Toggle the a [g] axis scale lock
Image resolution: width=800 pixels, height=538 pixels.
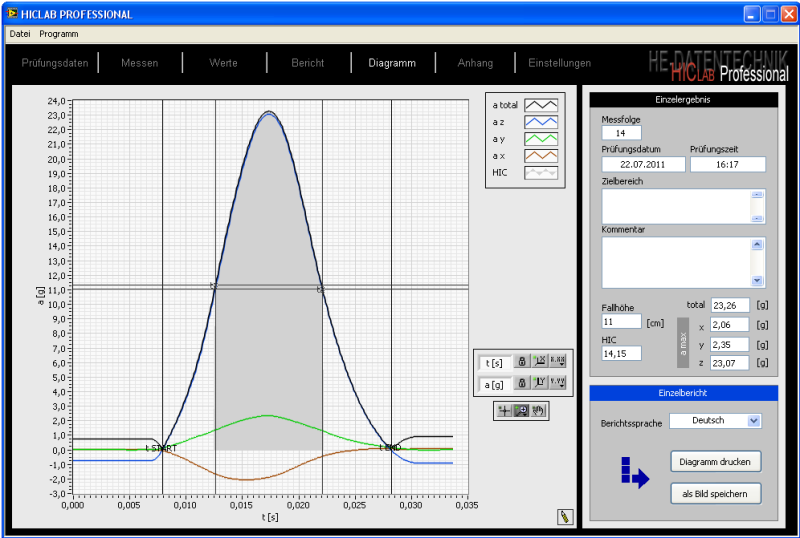coord(521,383)
